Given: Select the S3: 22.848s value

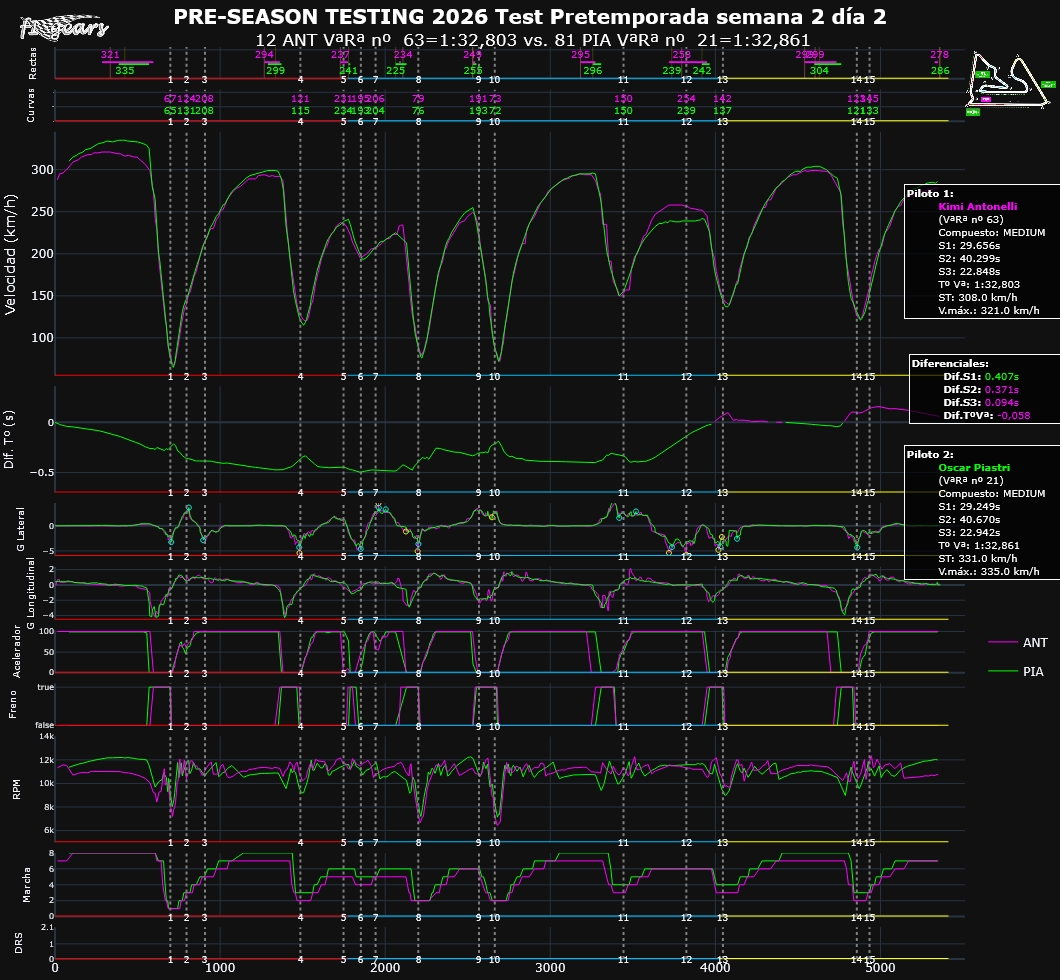Looking at the screenshot, I should (969, 272).
